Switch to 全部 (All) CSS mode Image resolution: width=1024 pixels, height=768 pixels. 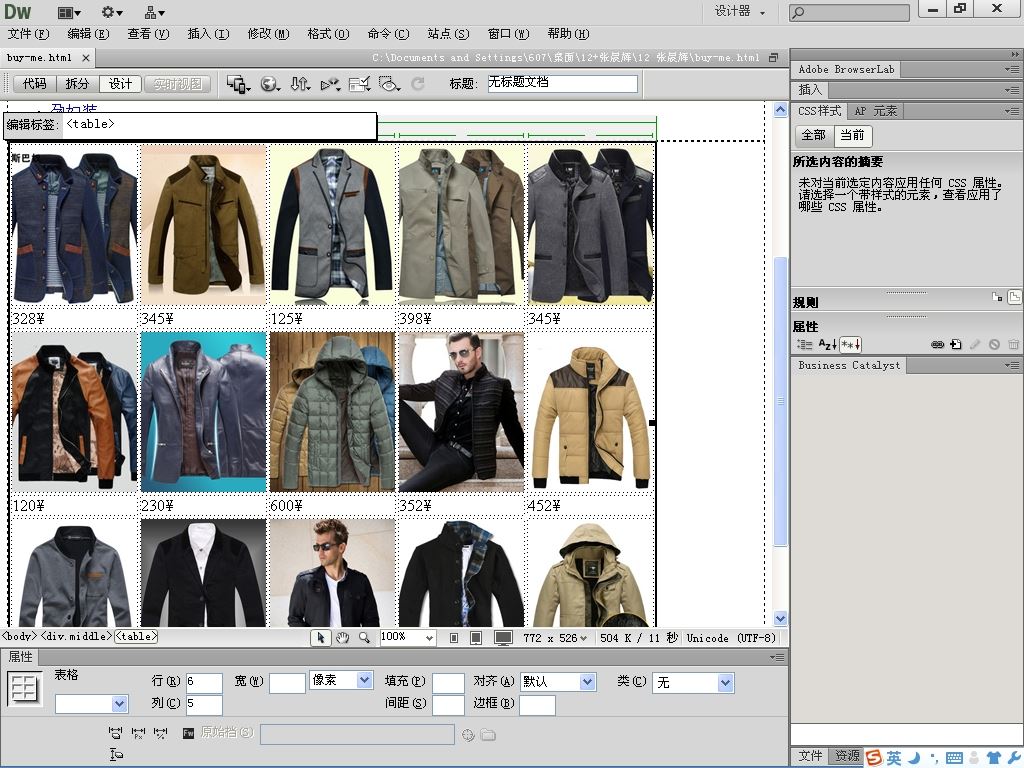813,135
